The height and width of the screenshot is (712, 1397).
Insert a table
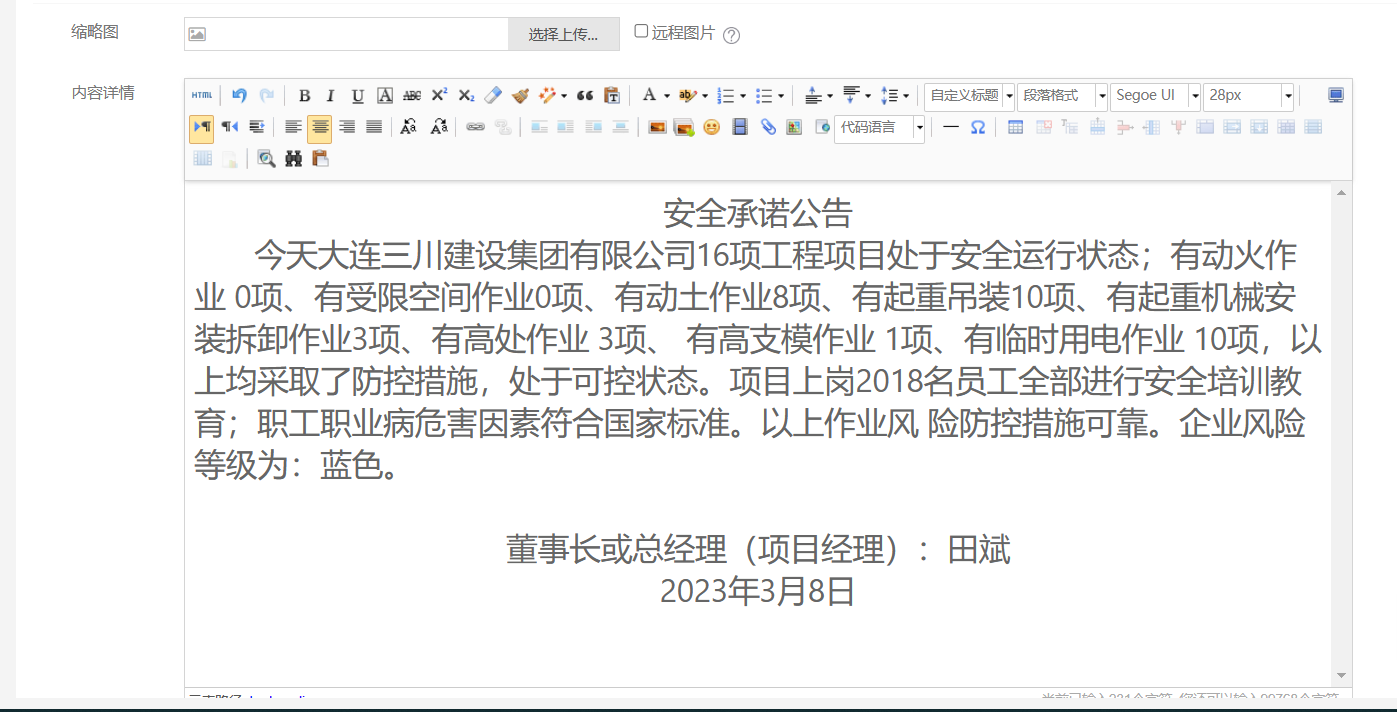tap(1015, 127)
